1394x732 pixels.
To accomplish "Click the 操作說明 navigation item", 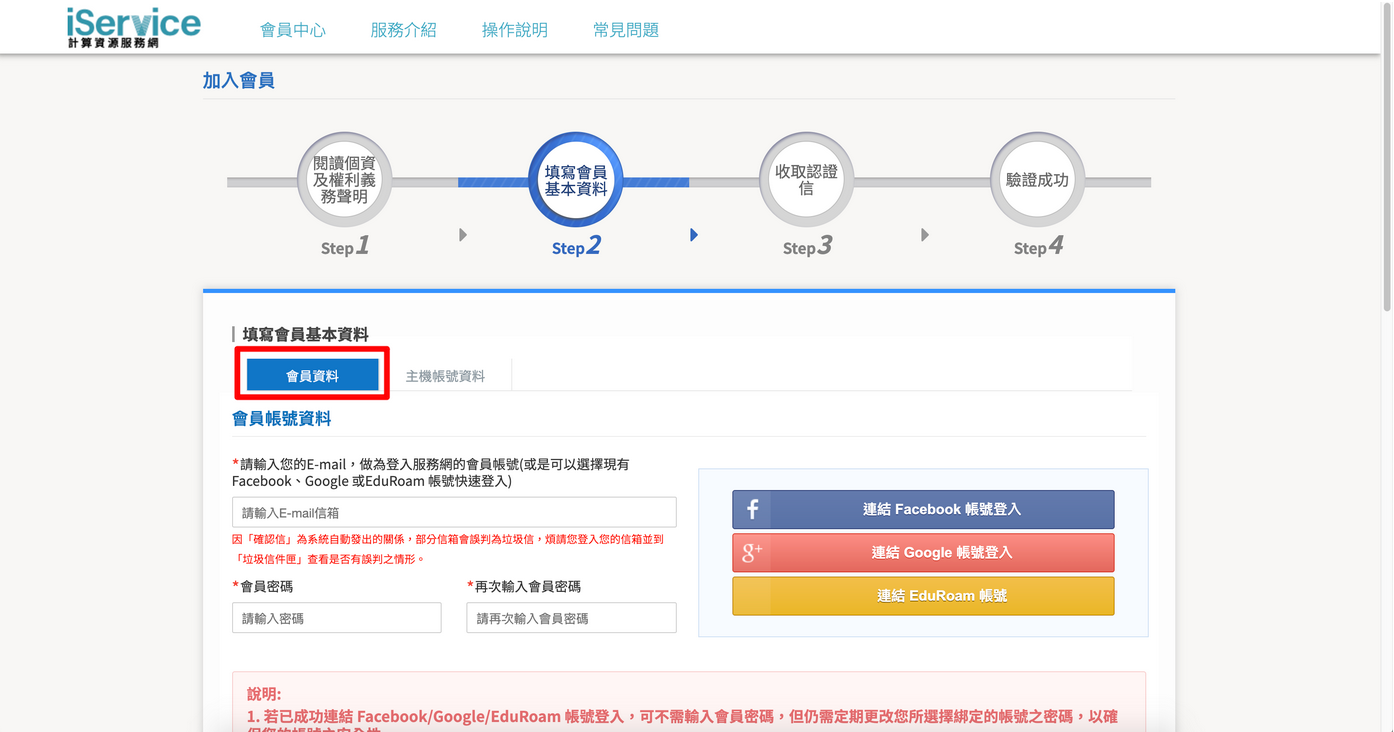I will click(x=515, y=29).
